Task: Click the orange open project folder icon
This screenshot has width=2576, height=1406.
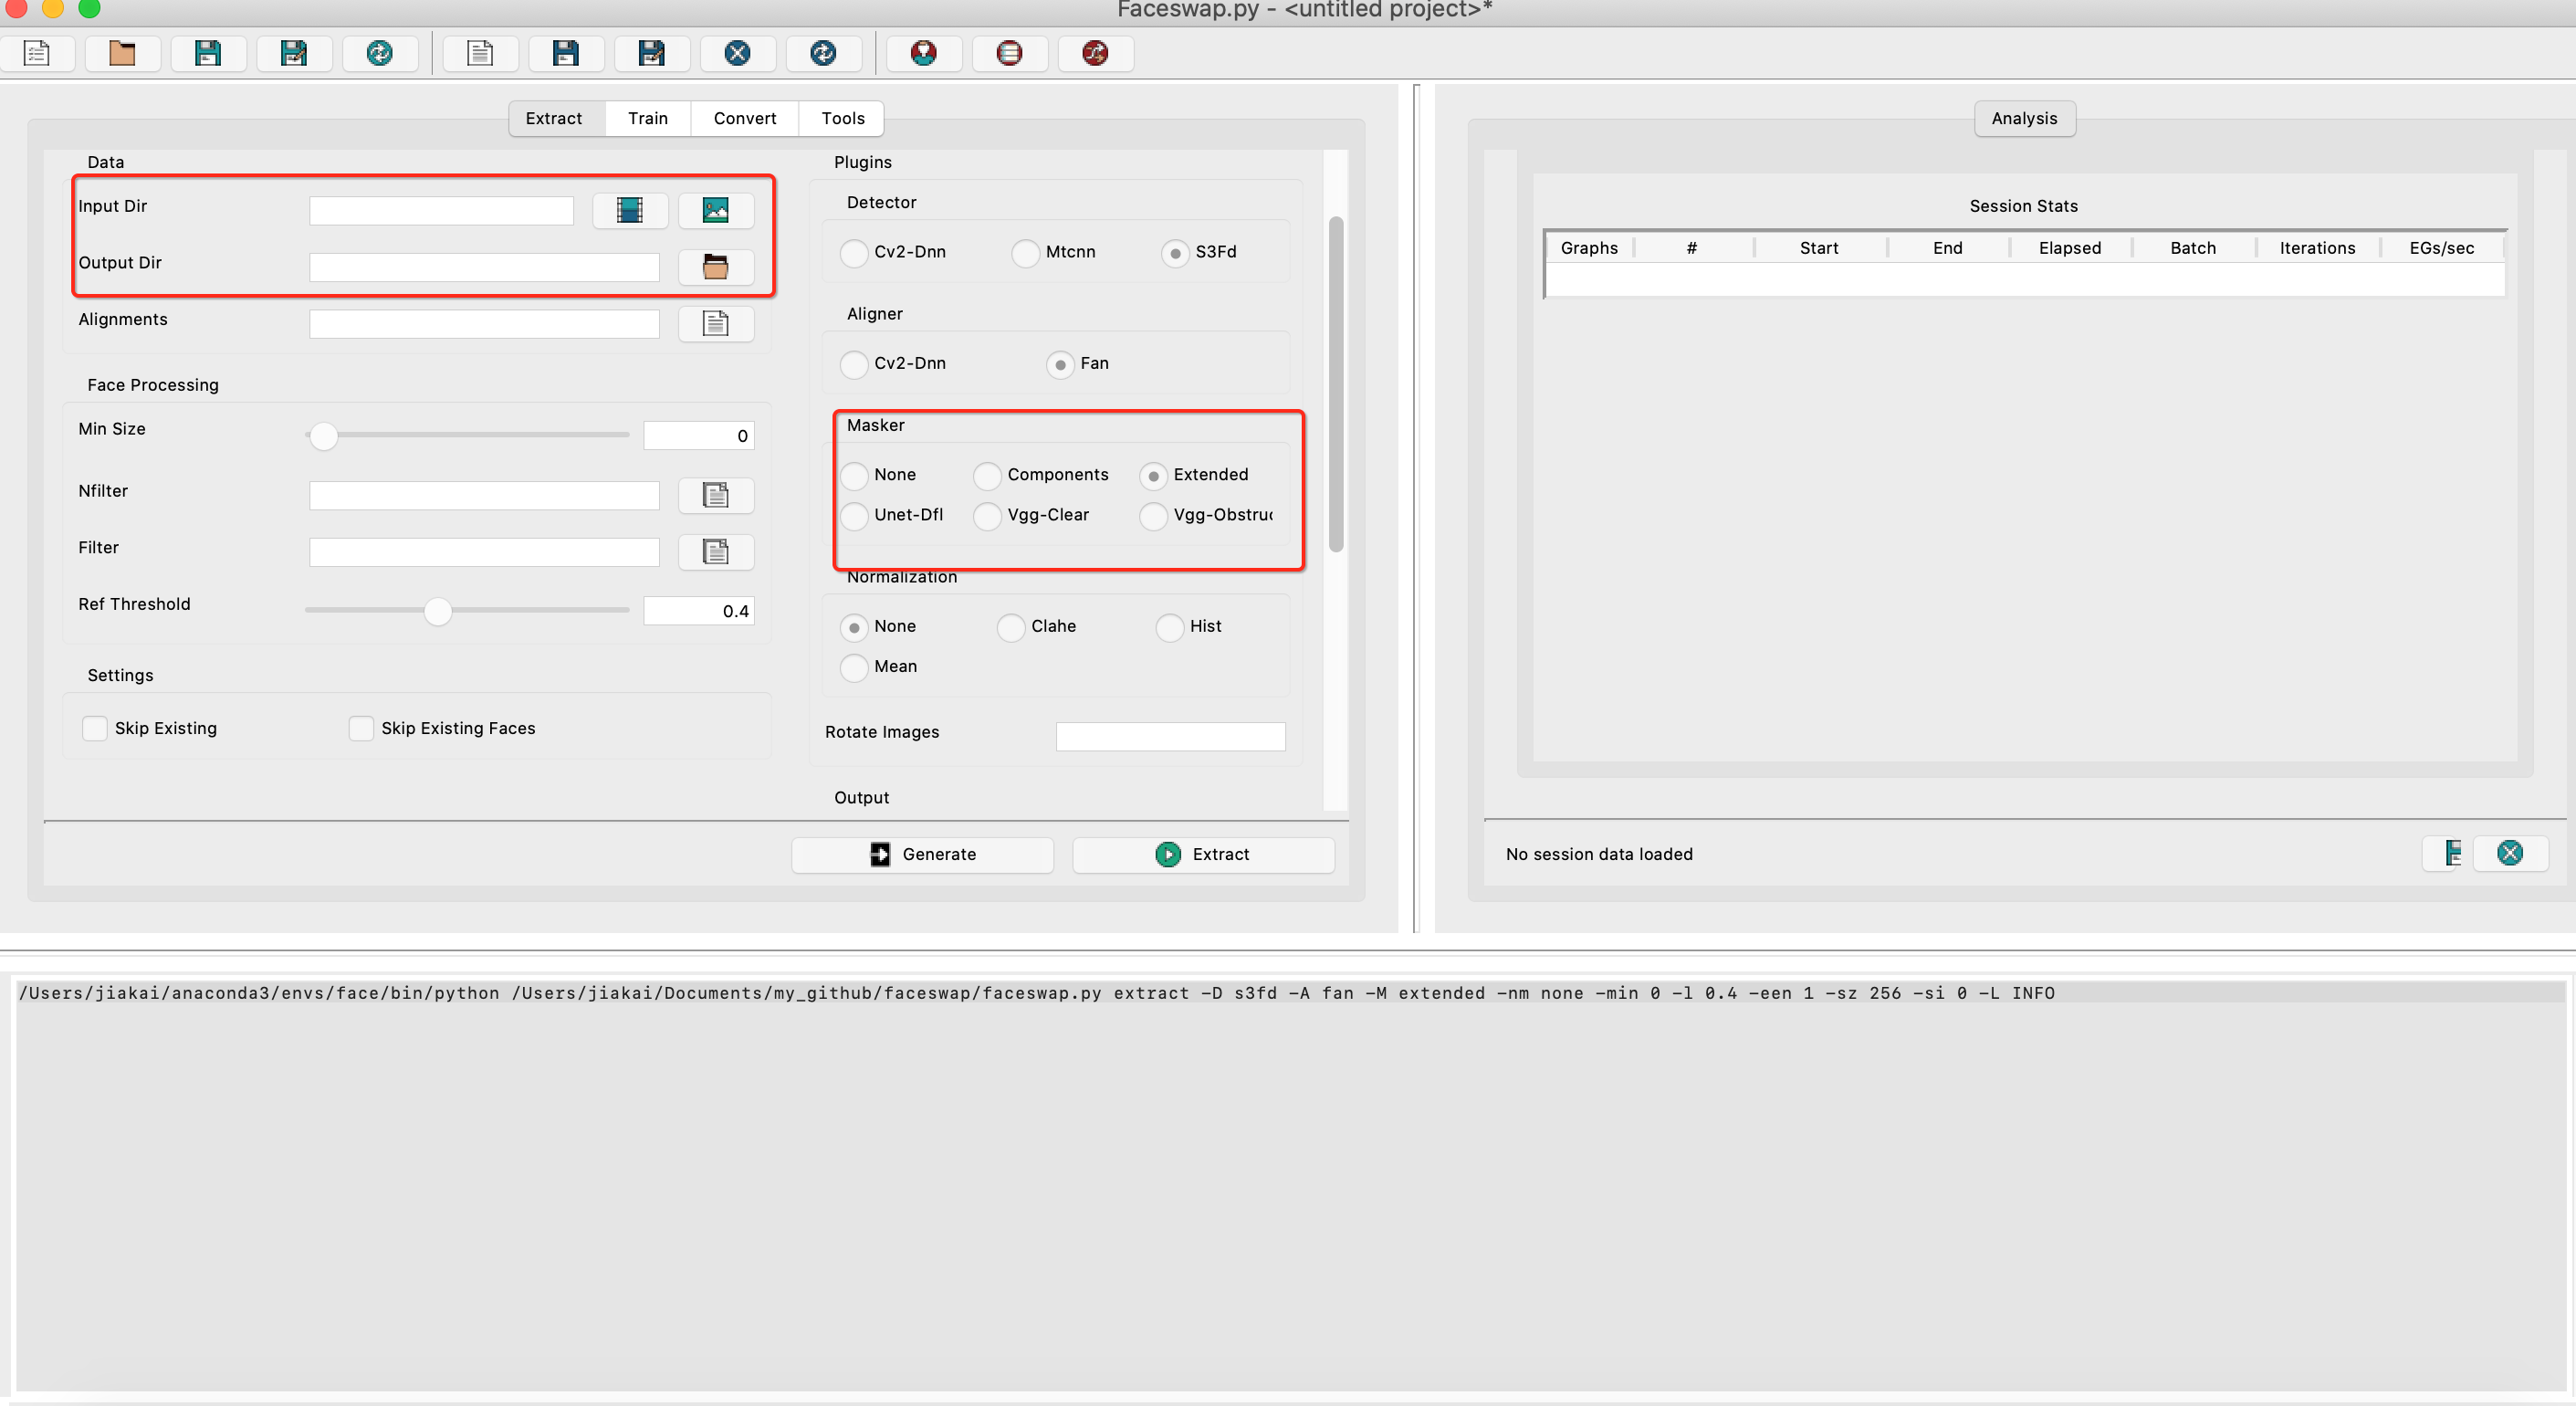Action: 122,53
